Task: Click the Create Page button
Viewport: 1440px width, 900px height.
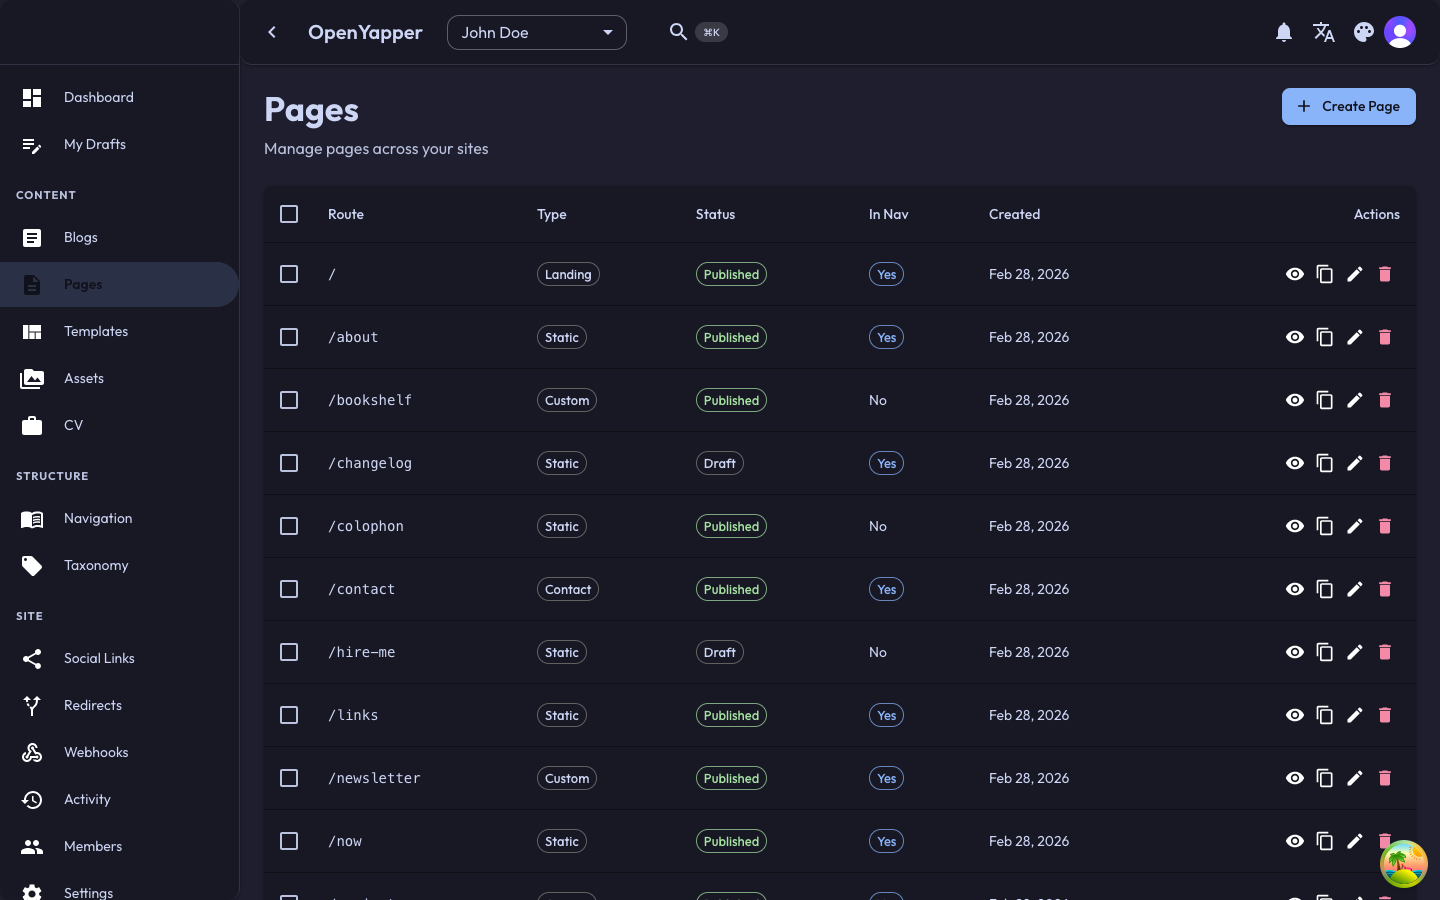Action: [x=1348, y=106]
